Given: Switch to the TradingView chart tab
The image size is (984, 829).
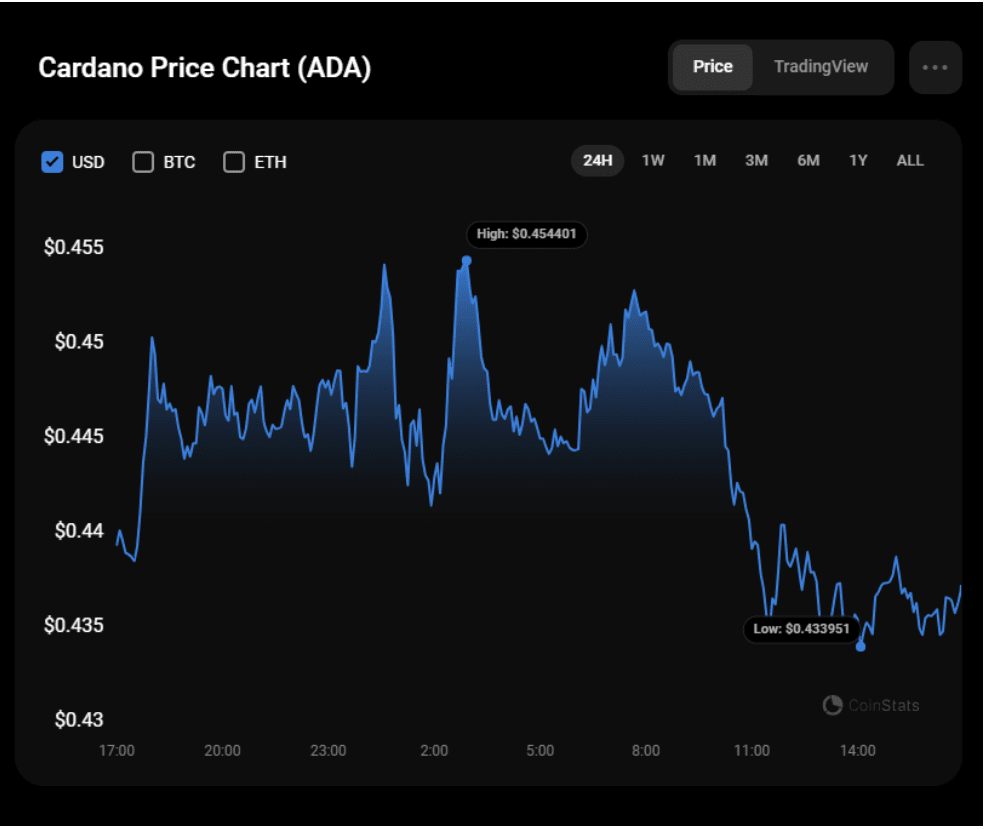Looking at the screenshot, I should click(821, 67).
